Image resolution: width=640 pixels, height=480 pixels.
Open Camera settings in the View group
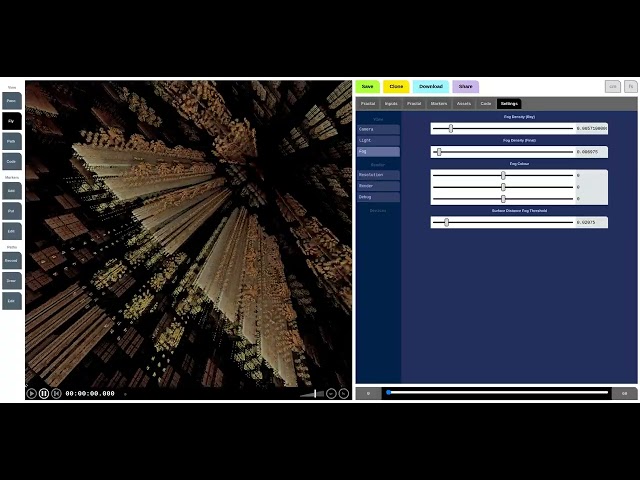pyautogui.click(x=378, y=129)
